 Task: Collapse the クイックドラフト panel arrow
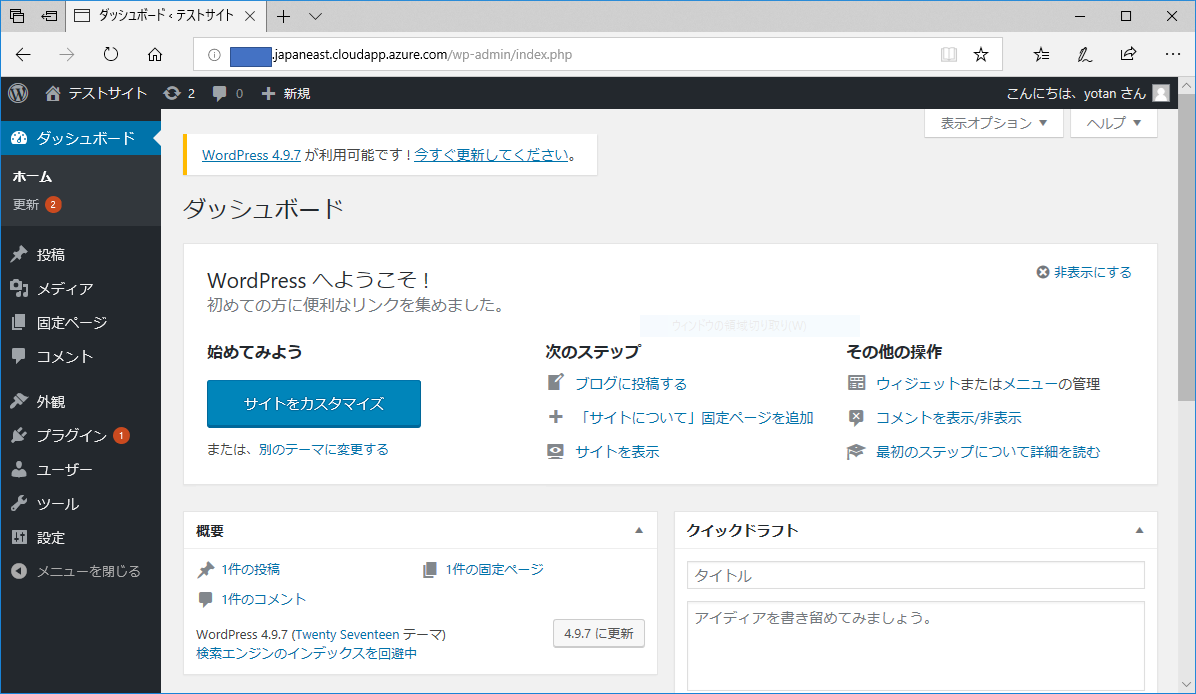pos(1140,531)
